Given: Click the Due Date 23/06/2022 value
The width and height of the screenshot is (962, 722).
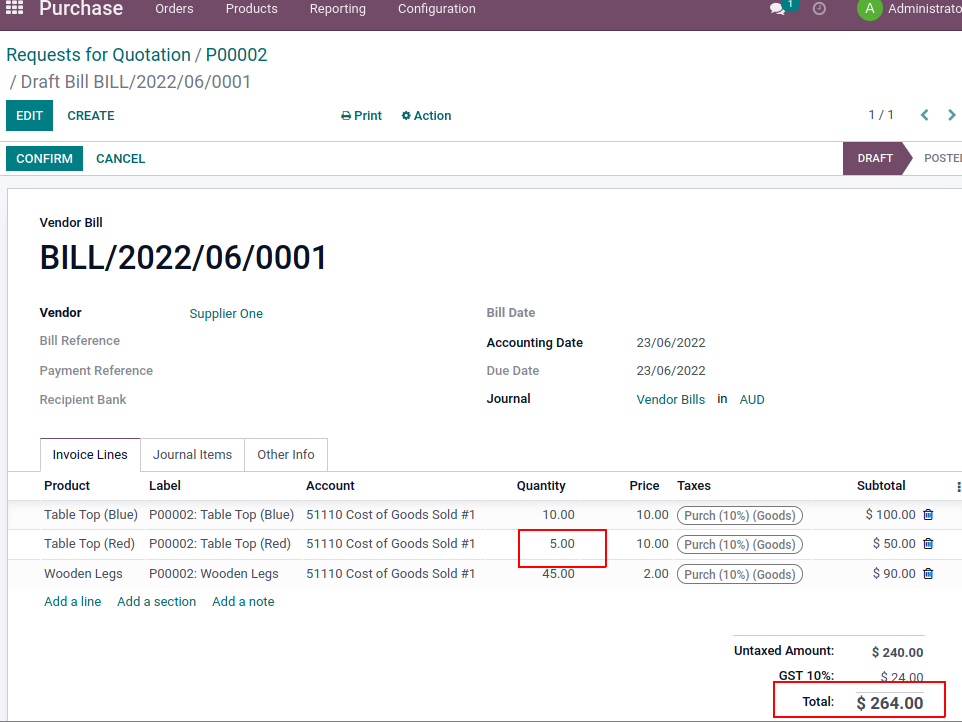Looking at the screenshot, I should pyautogui.click(x=671, y=371).
